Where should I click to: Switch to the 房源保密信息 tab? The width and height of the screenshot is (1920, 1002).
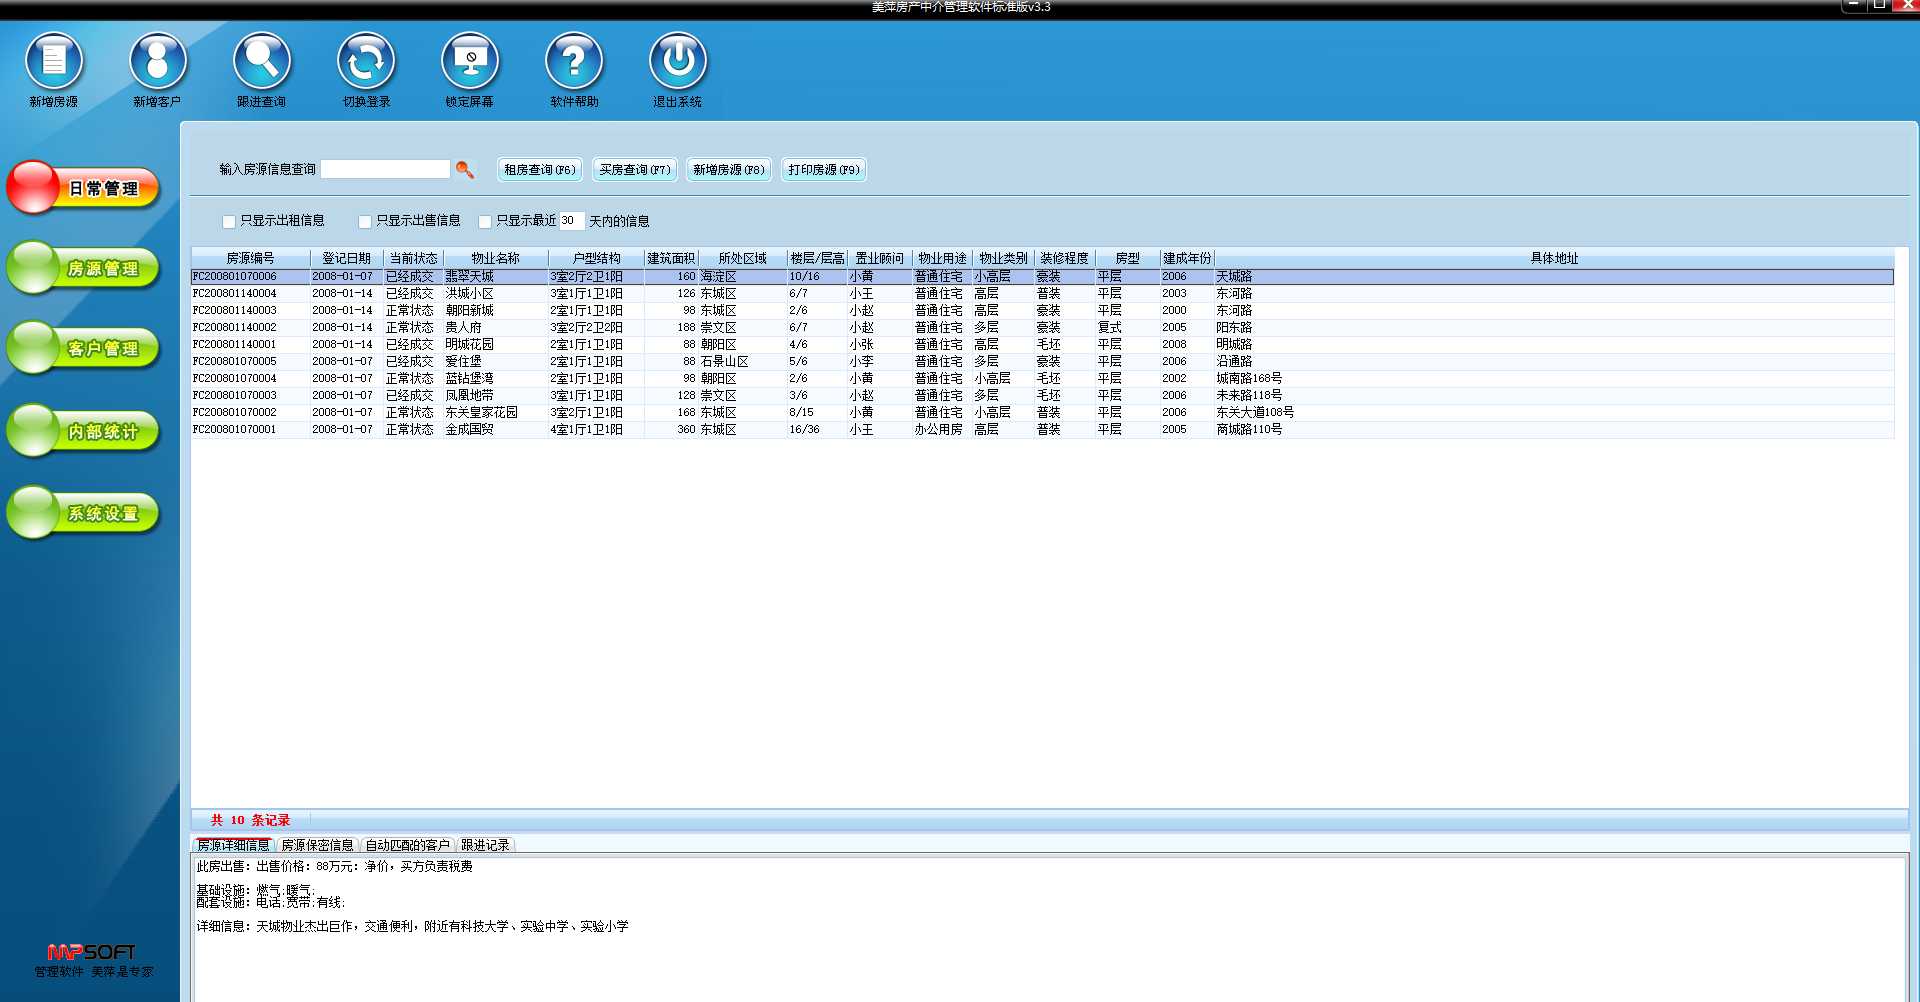coord(317,845)
